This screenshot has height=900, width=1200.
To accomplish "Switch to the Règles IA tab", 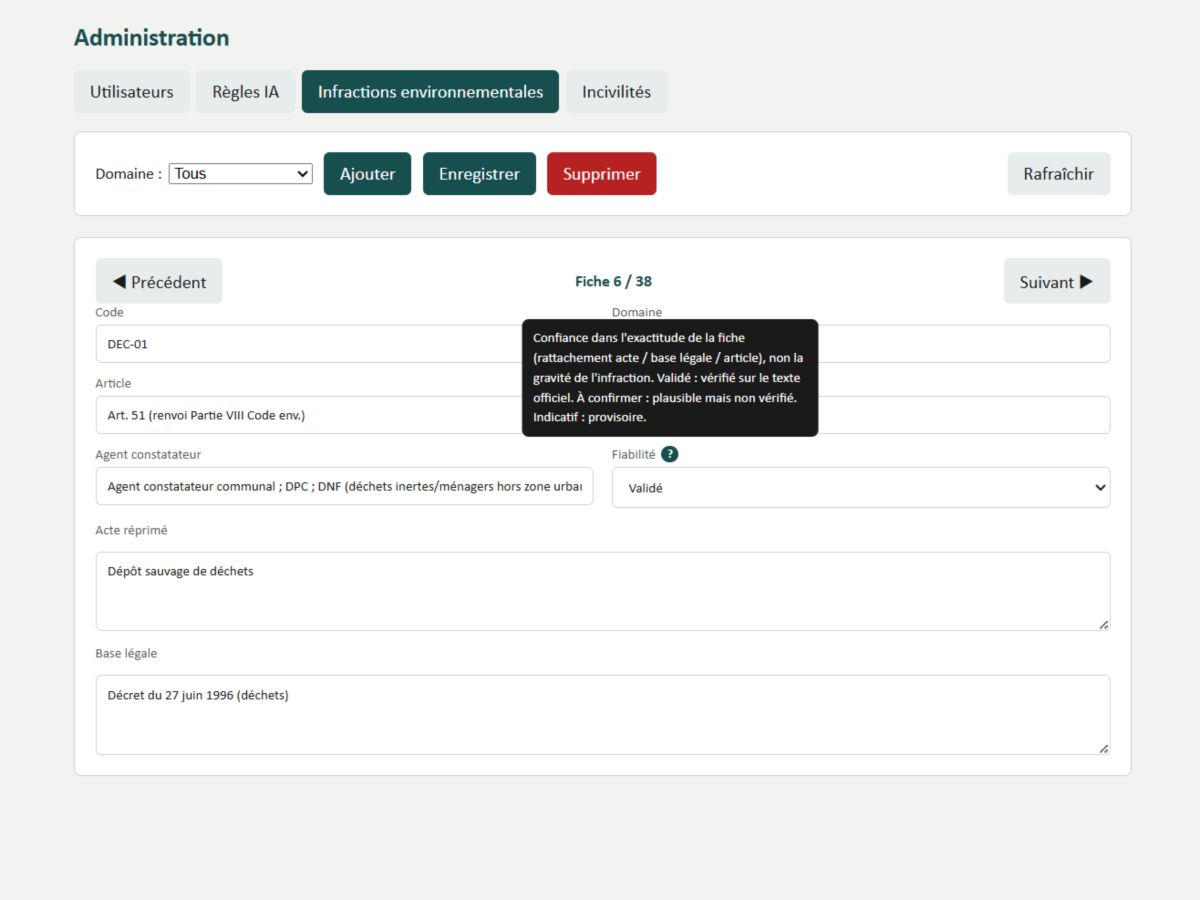I will [x=246, y=92].
